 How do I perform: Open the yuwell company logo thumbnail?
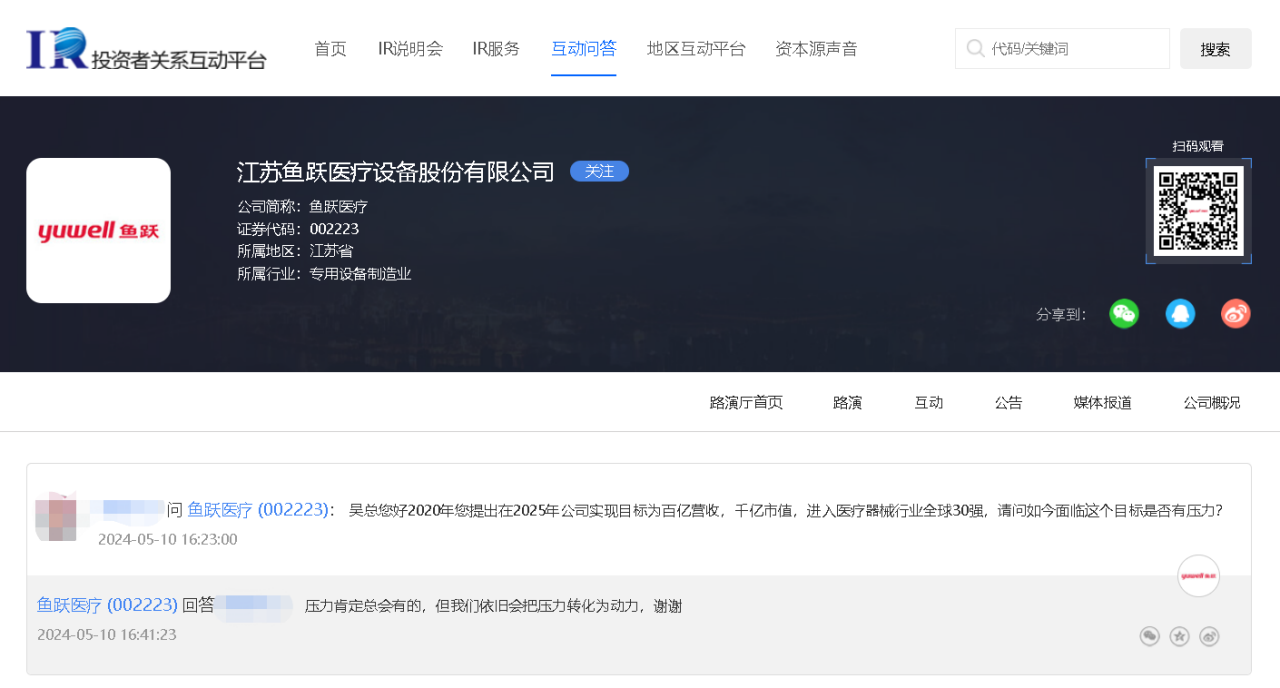click(x=98, y=230)
